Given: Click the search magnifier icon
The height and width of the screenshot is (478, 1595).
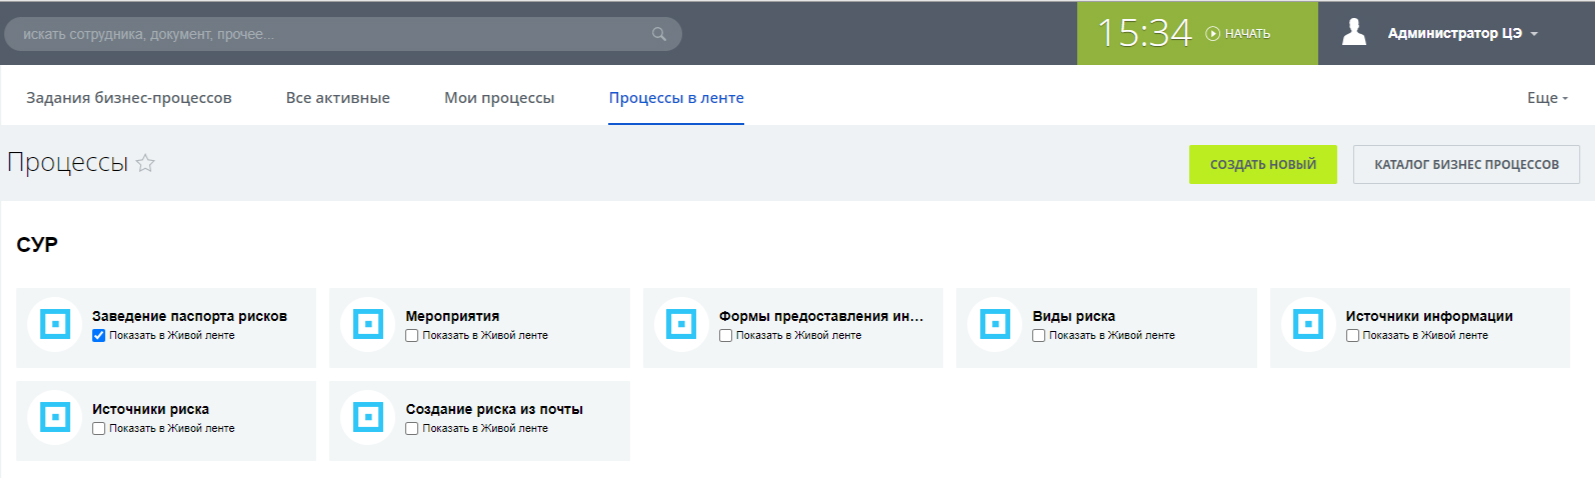Looking at the screenshot, I should click(658, 34).
